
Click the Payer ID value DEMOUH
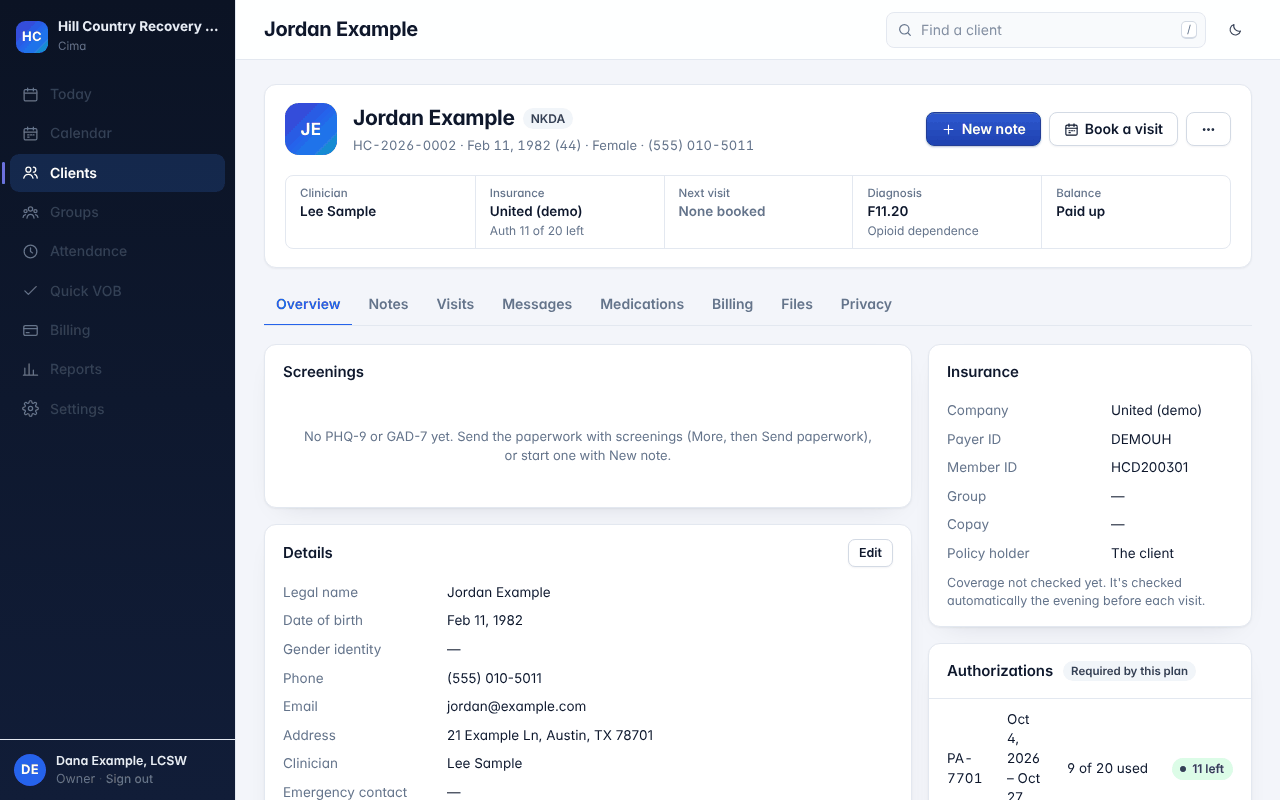pos(1141,439)
